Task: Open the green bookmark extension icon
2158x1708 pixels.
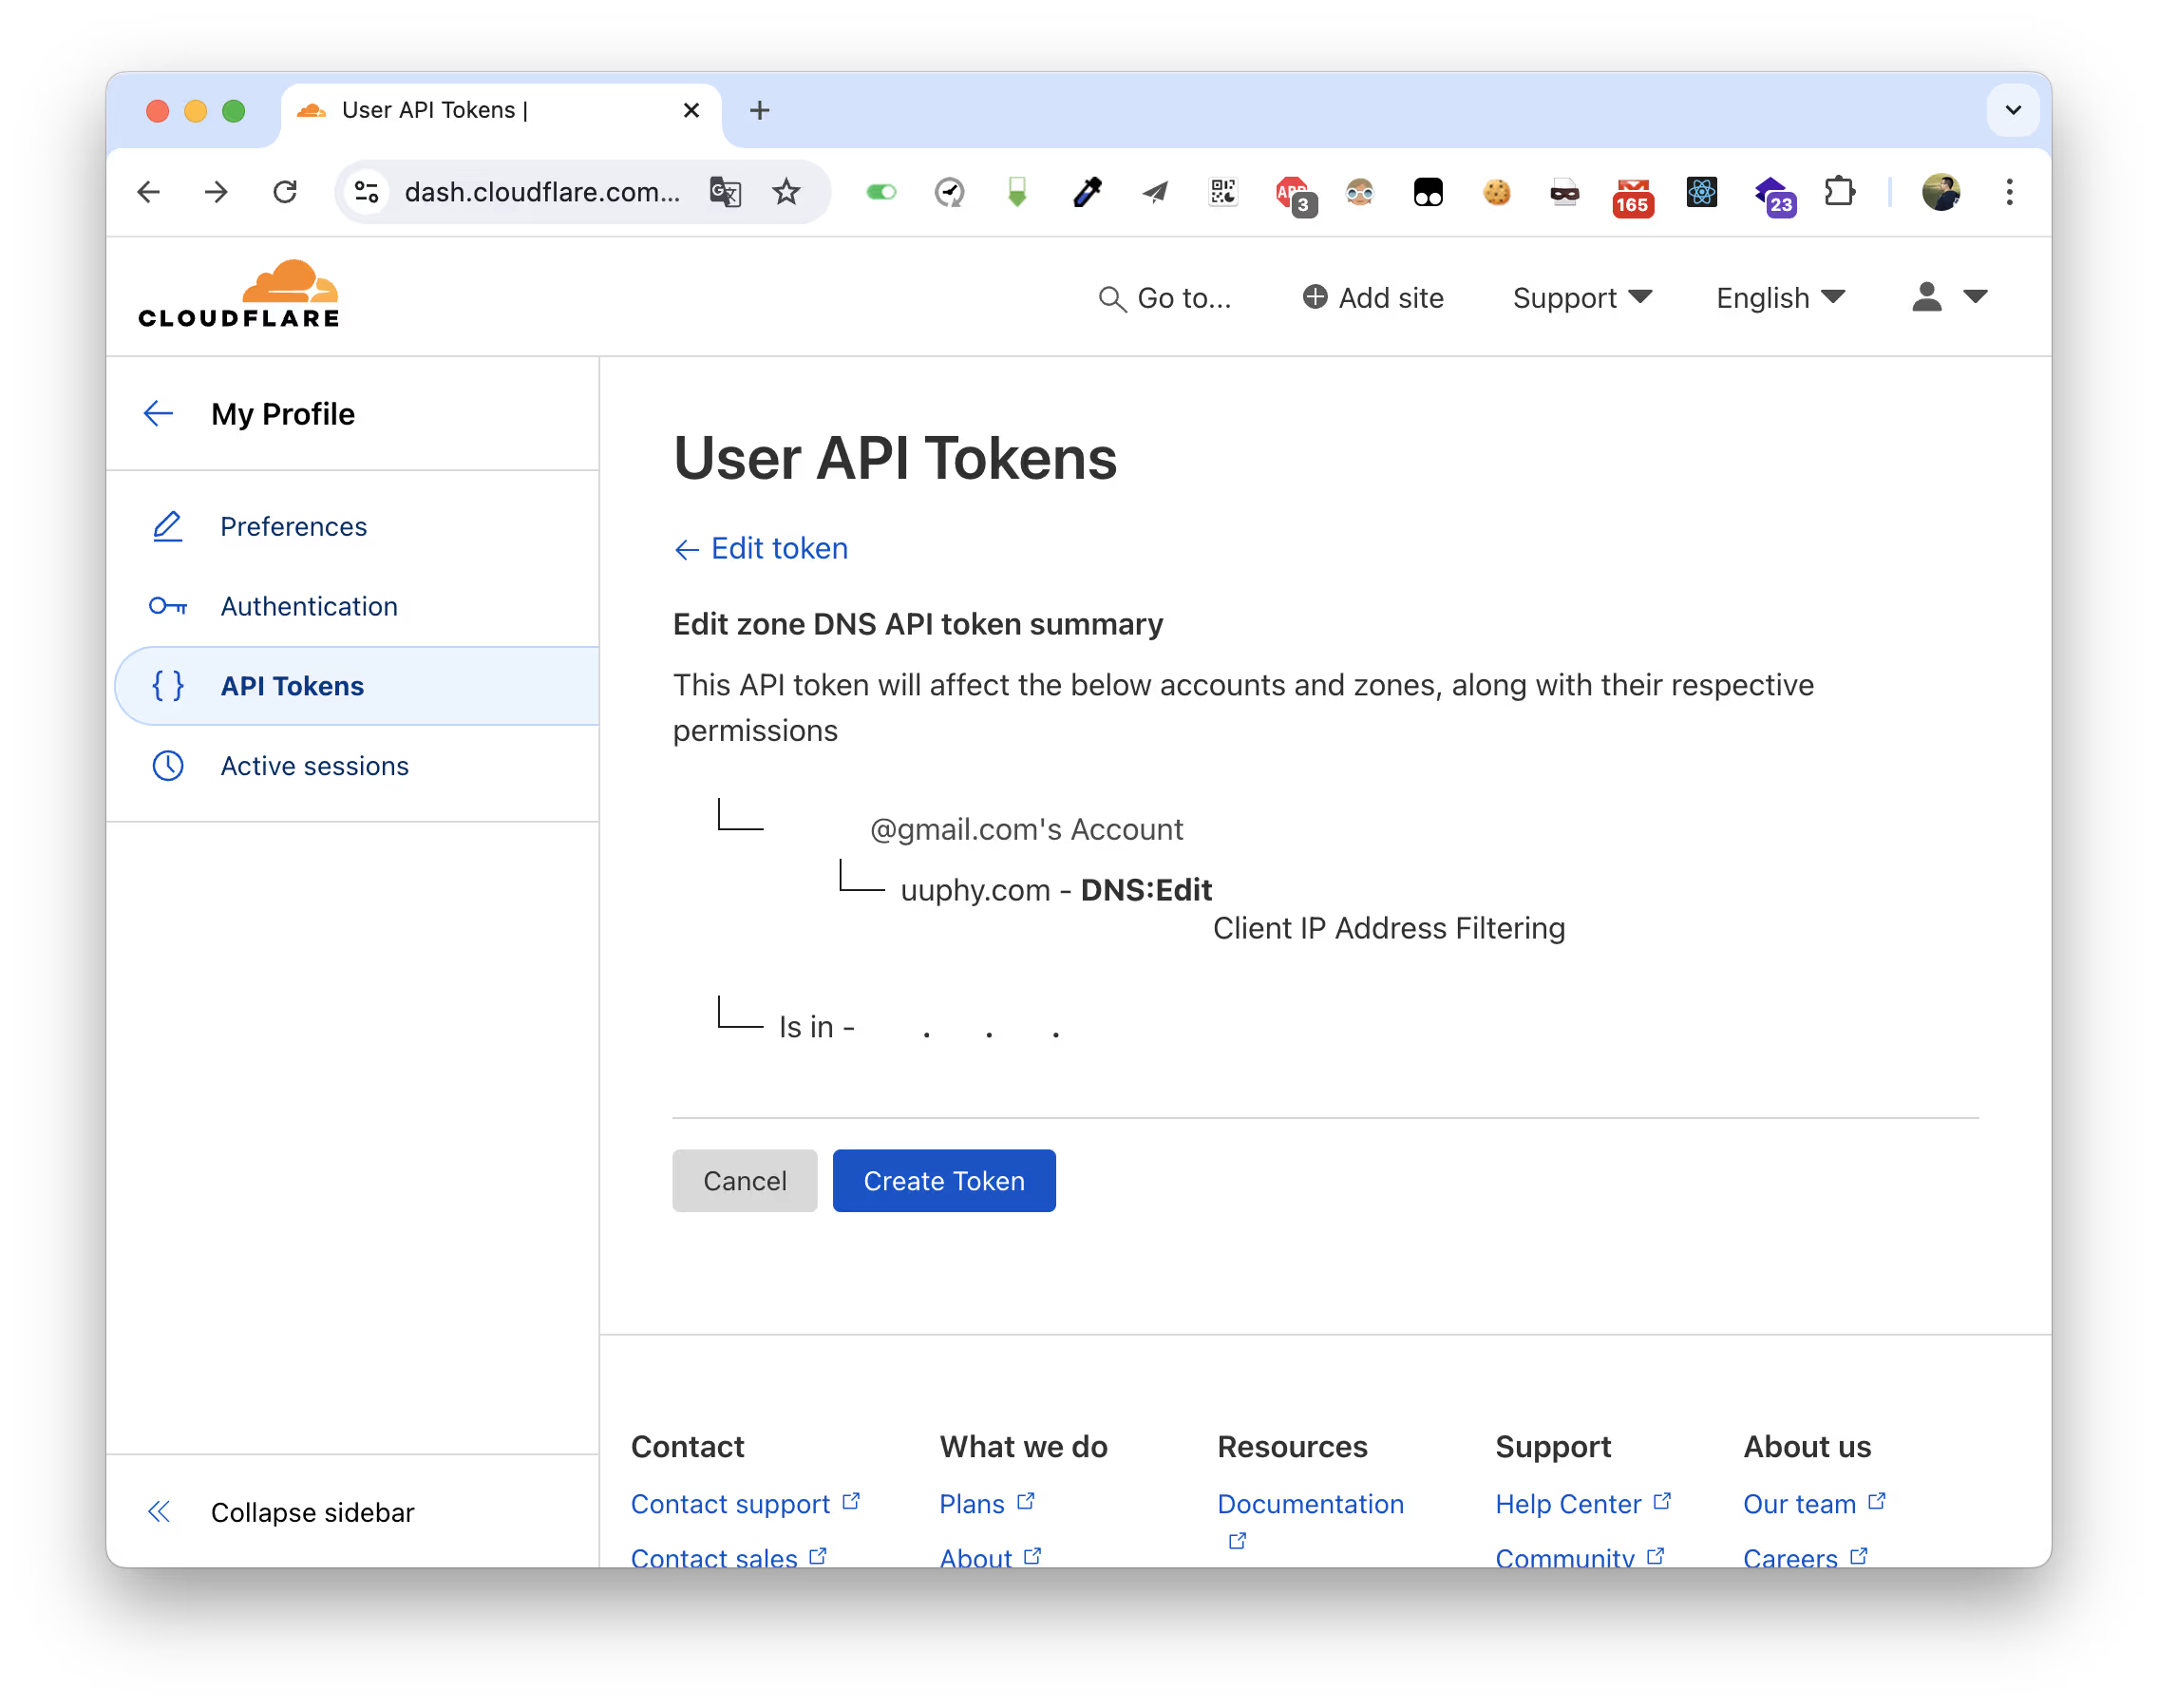Action: click(x=1017, y=192)
